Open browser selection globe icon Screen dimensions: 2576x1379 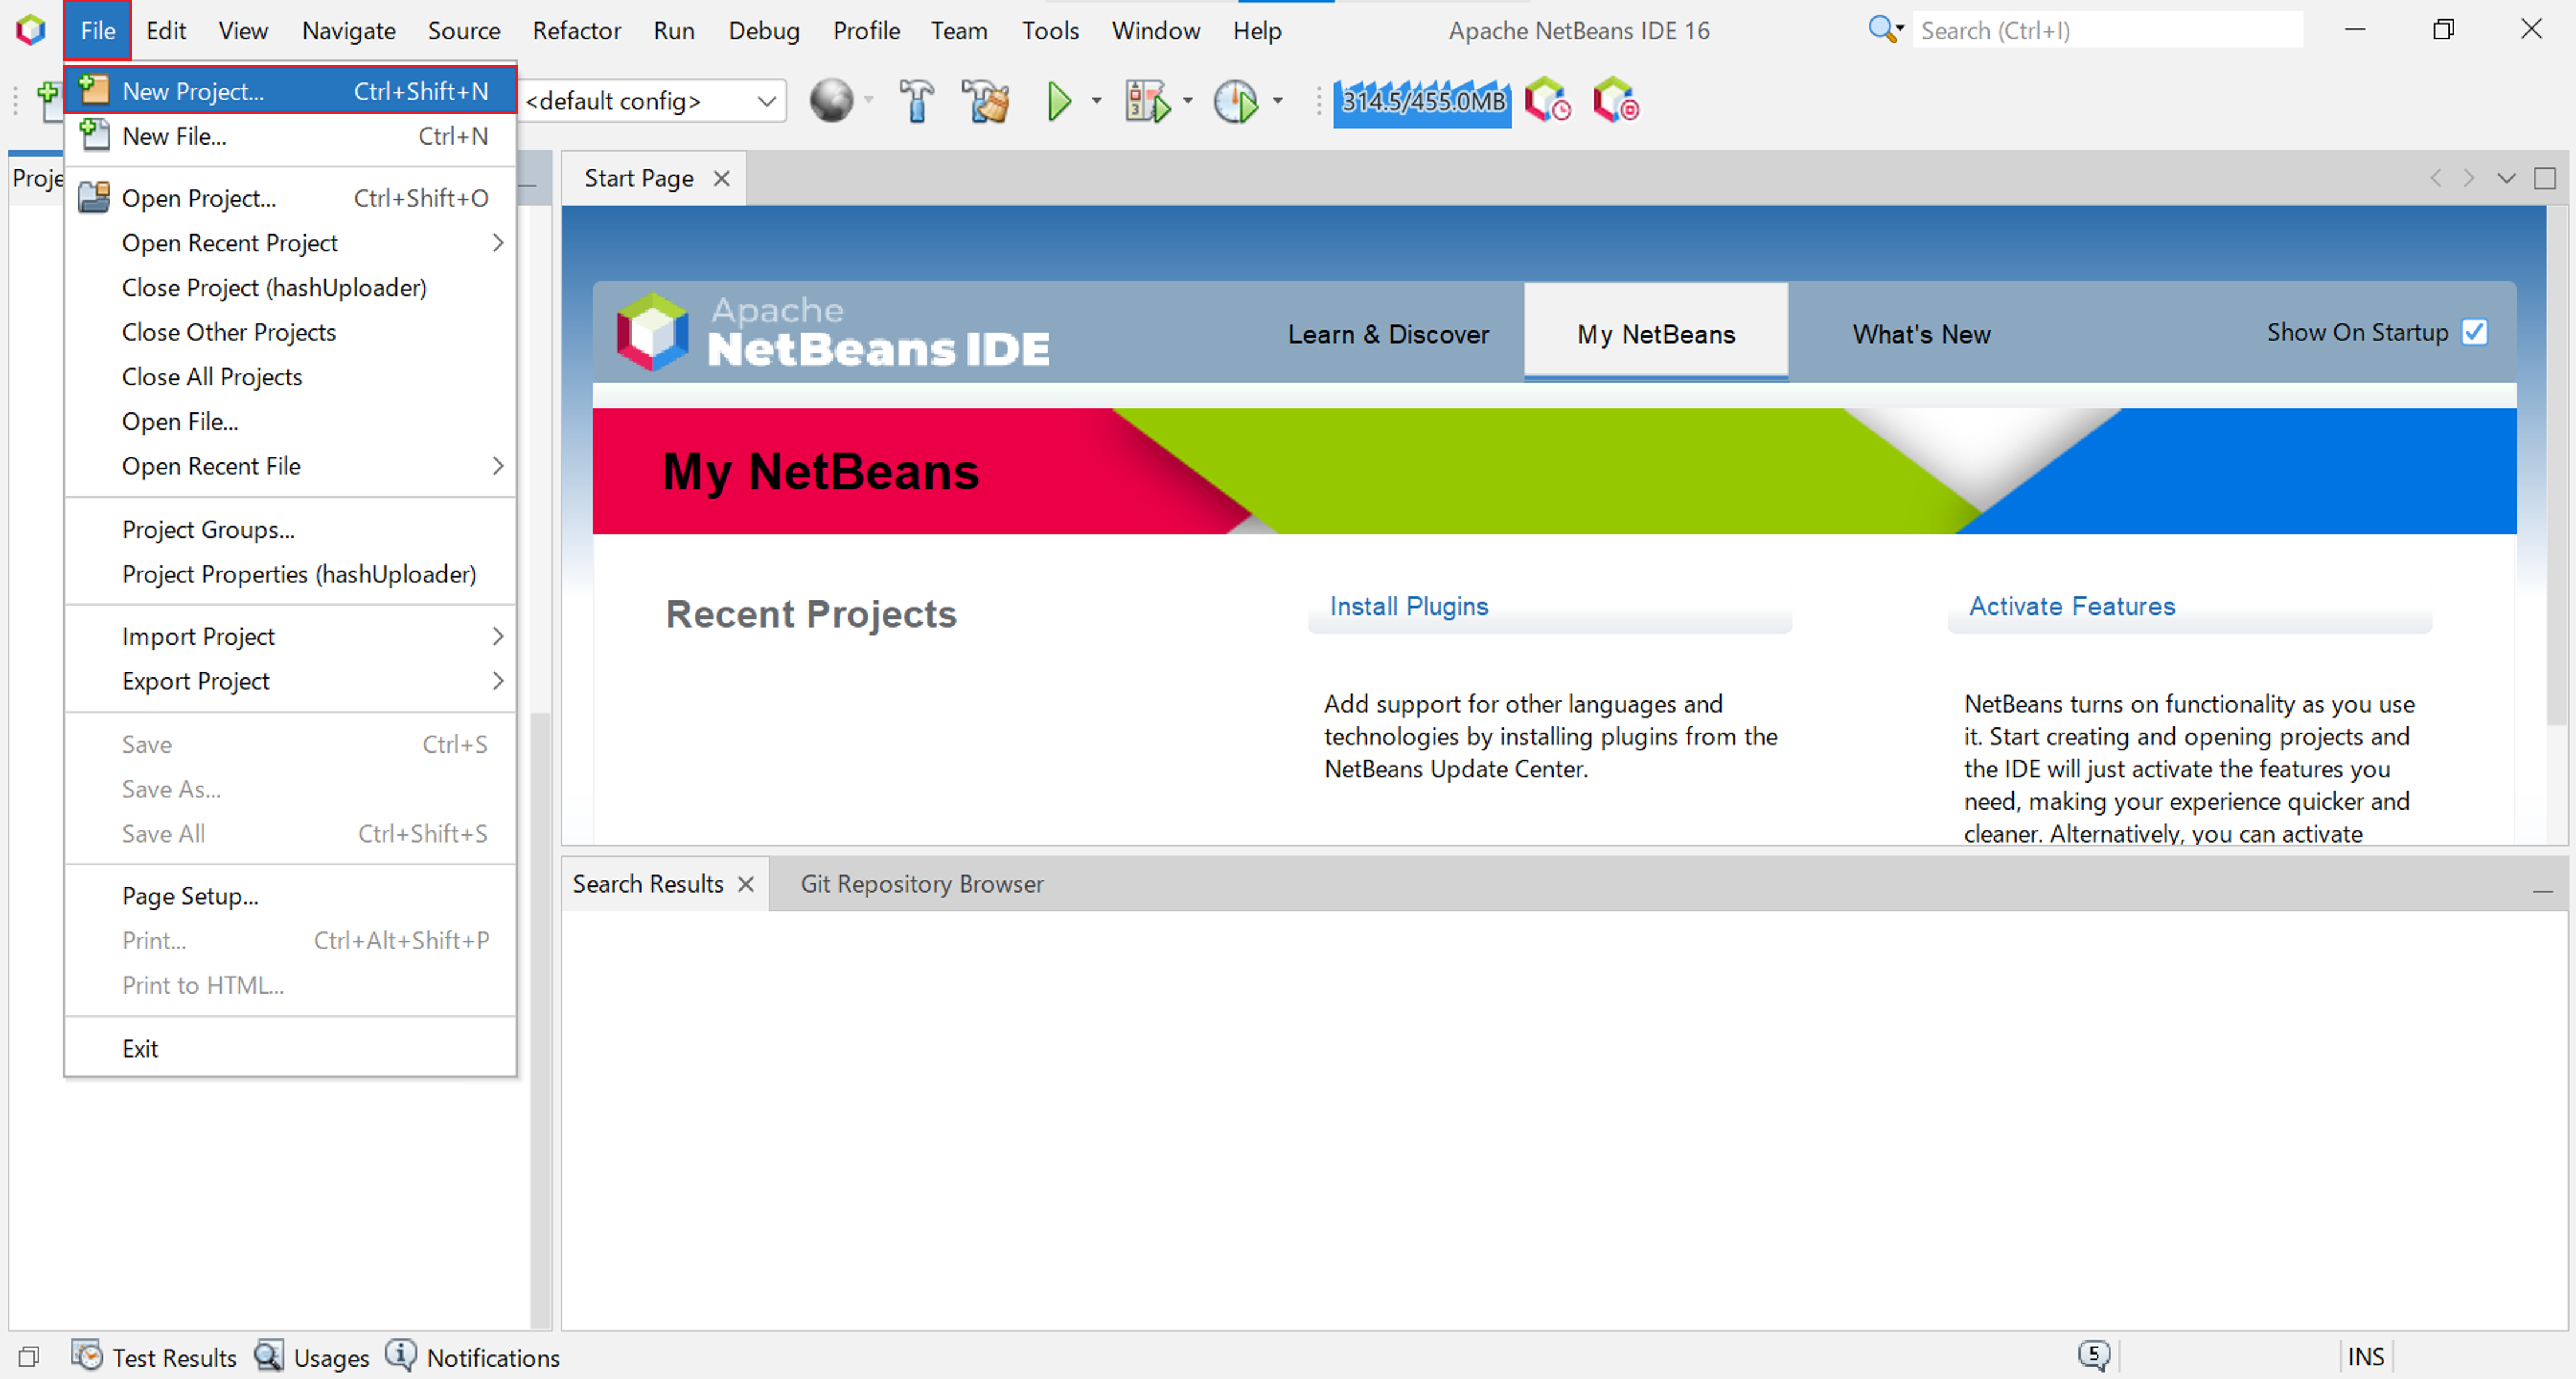coord(831,101)
